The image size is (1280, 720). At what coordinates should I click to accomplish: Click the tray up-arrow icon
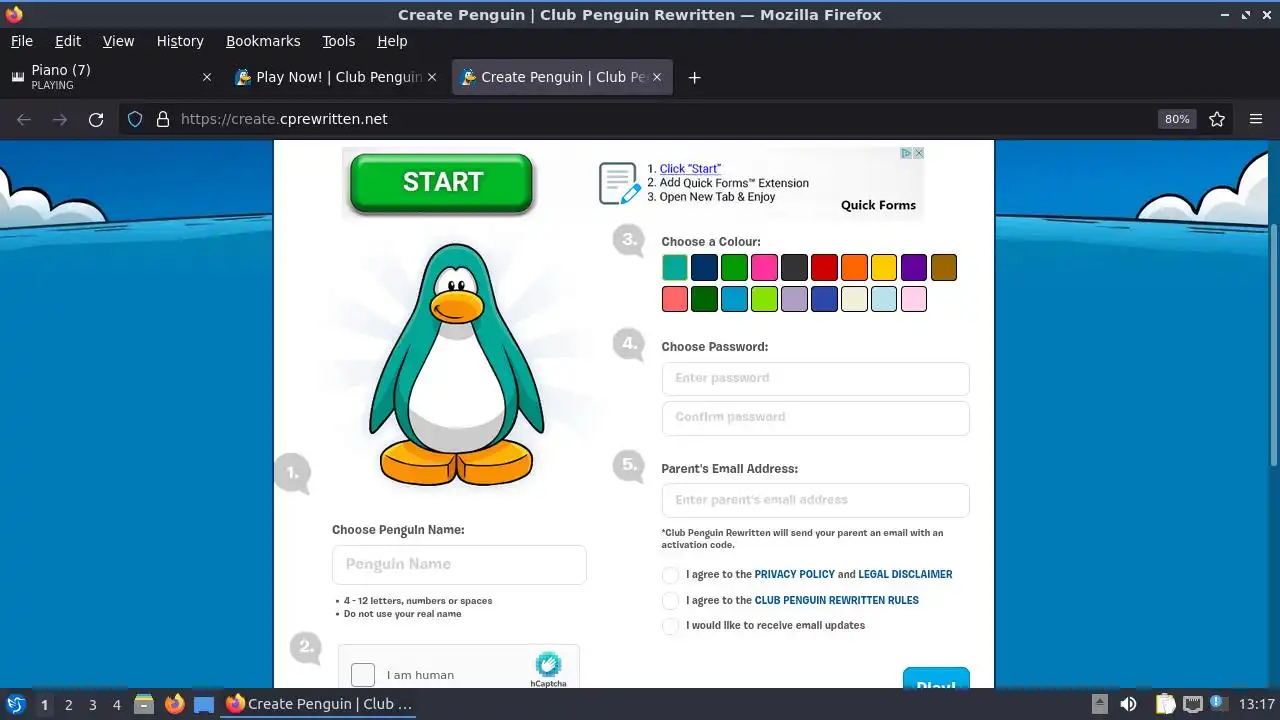coord(1099,704)
